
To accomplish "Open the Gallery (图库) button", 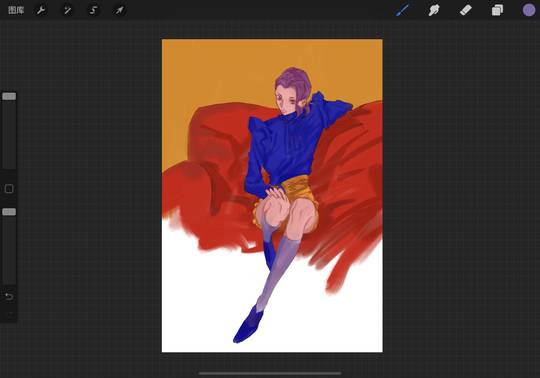I will (x=16, y=10).
